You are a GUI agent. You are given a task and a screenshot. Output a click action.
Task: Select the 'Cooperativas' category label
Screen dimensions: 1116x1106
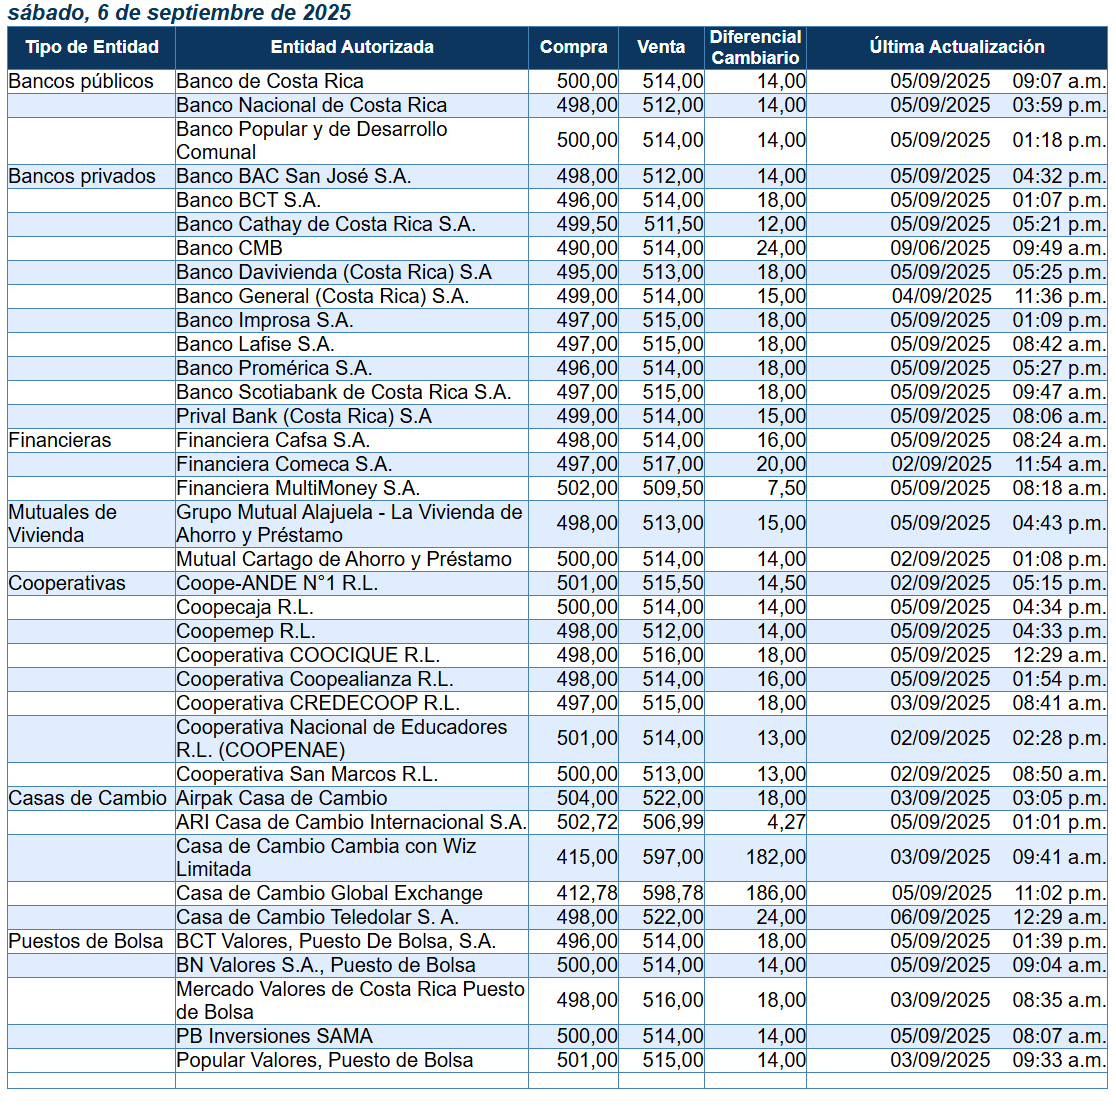(67, 584)
